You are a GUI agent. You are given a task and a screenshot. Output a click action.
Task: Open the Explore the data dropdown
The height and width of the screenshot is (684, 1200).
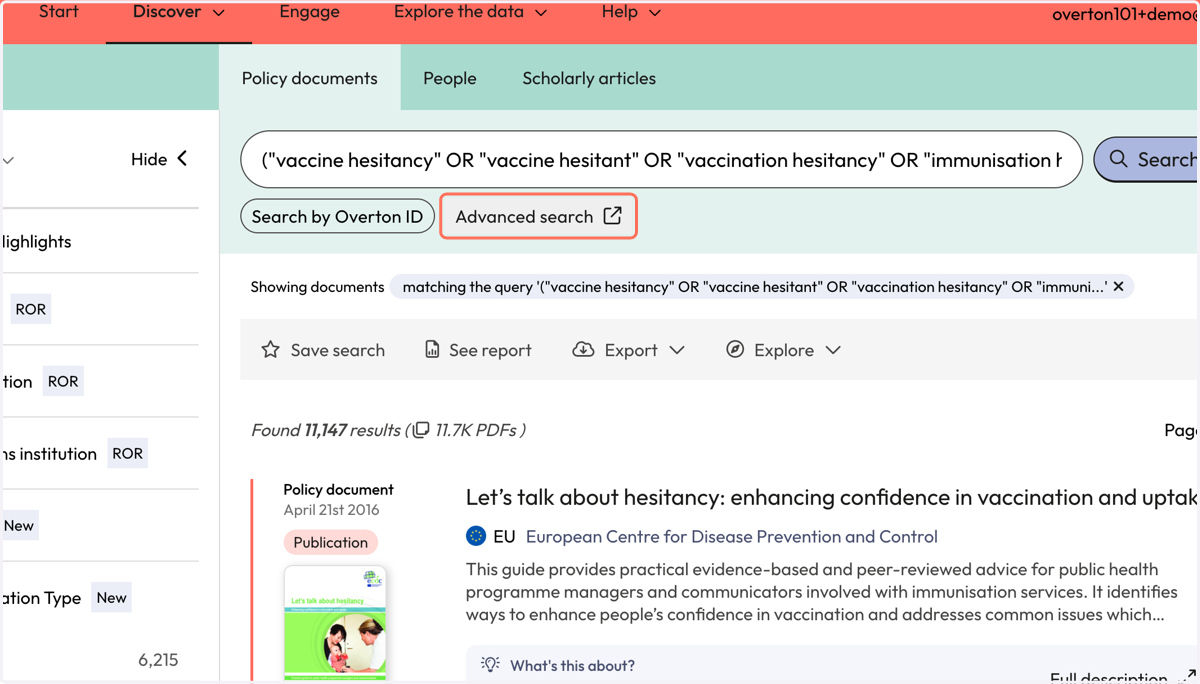[470, 13]
